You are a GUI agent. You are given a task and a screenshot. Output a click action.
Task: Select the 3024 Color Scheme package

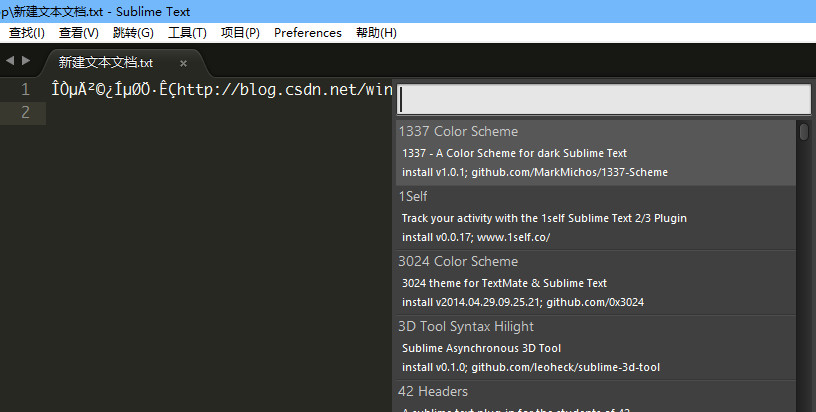596,282
